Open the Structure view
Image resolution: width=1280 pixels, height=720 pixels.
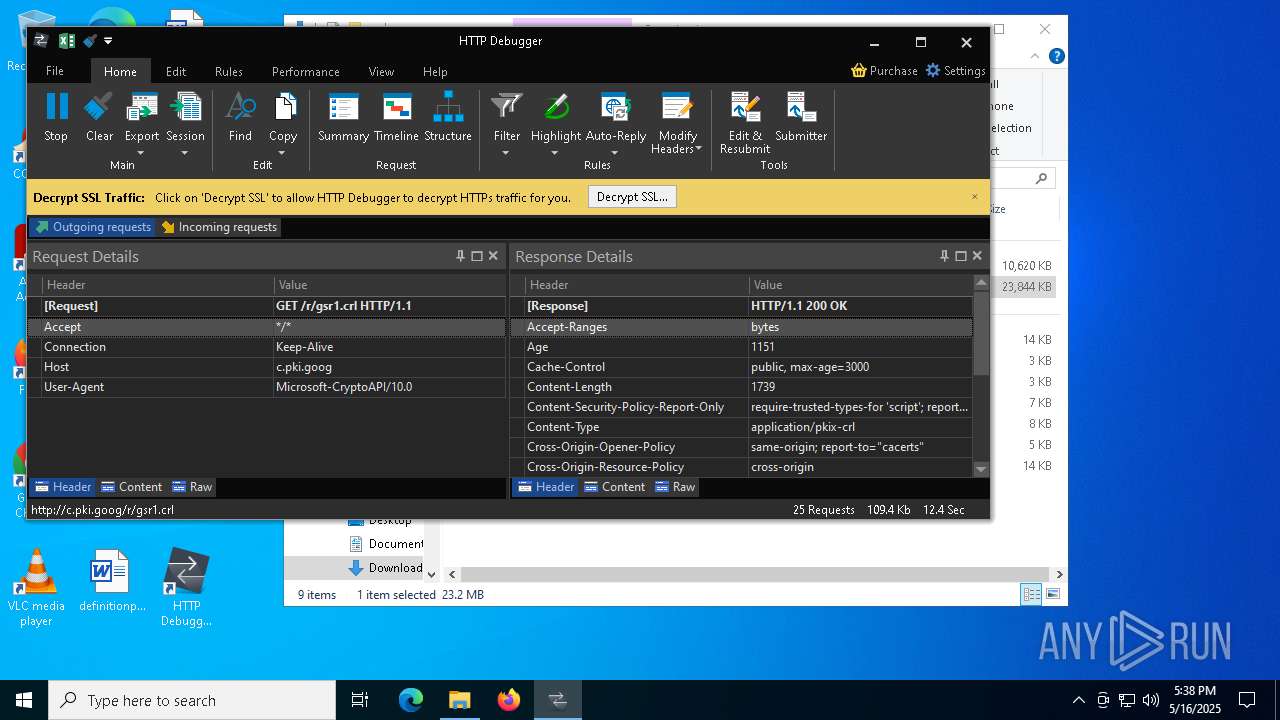448,106
